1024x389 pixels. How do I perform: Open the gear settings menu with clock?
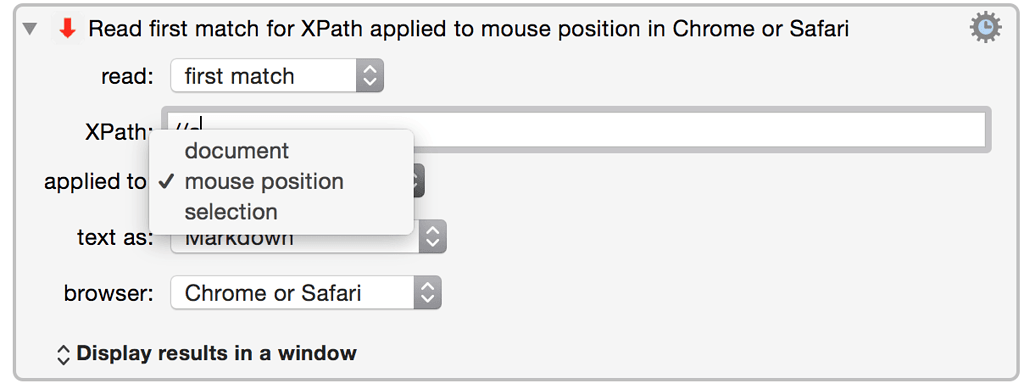click(985, 29)
